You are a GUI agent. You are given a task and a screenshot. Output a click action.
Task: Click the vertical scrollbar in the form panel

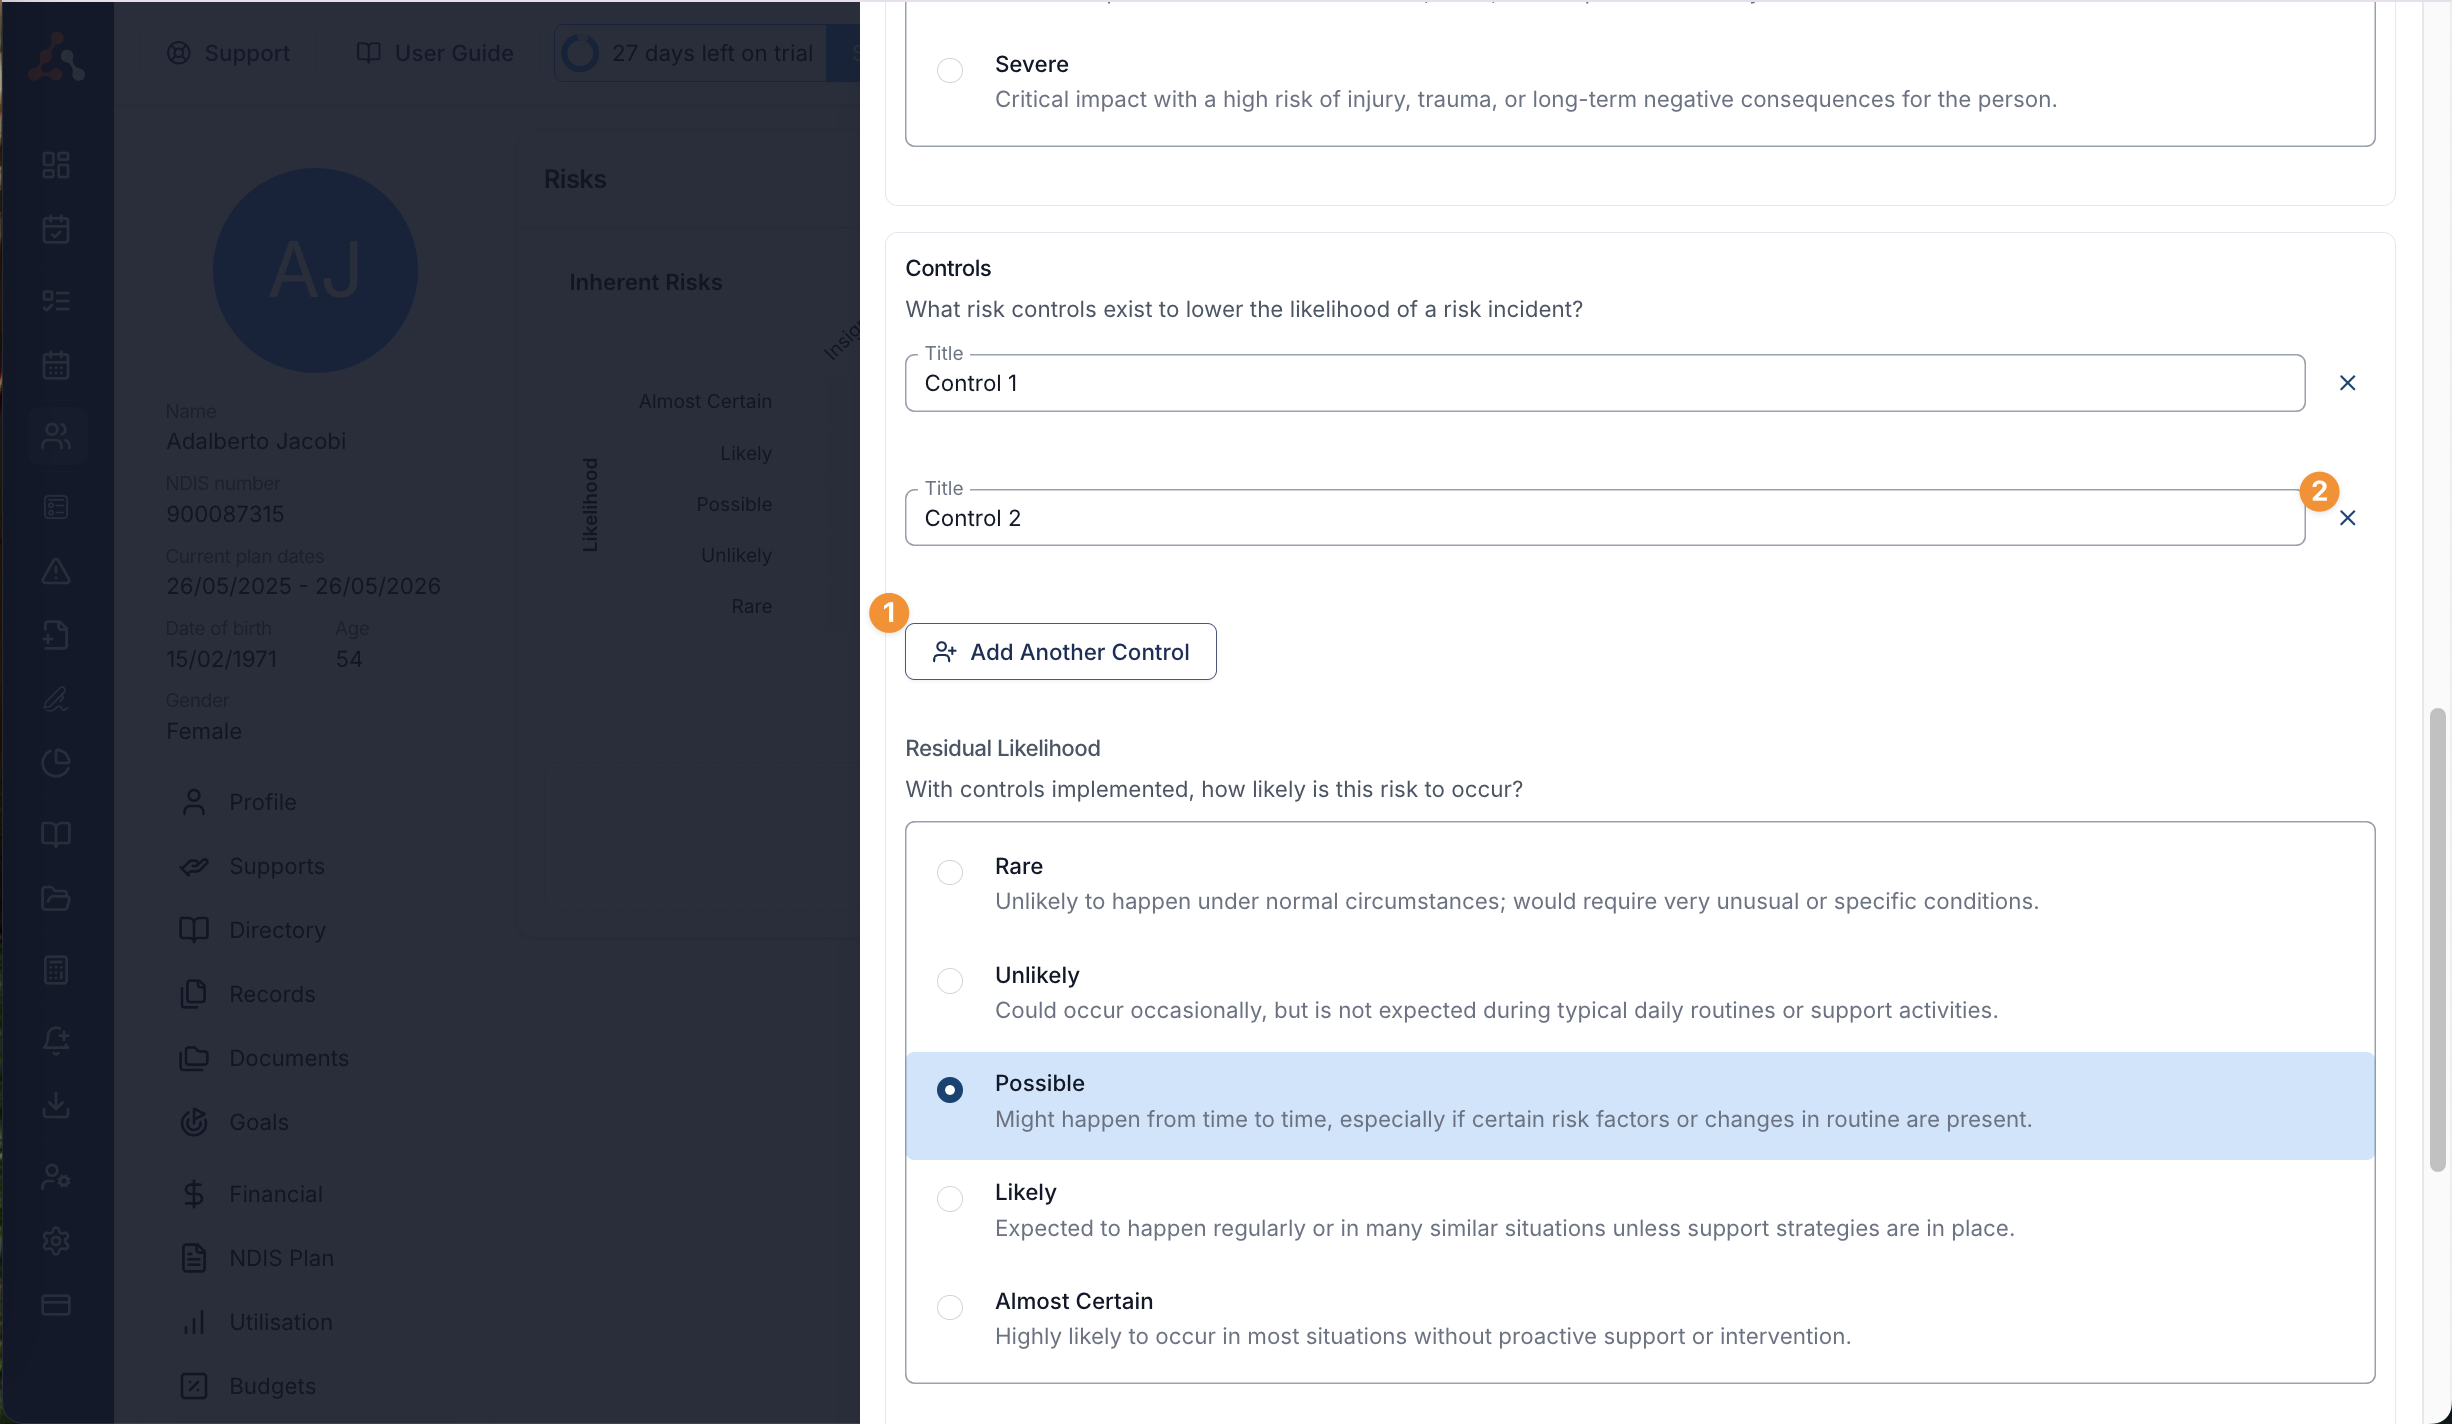tap(2437, 940)
